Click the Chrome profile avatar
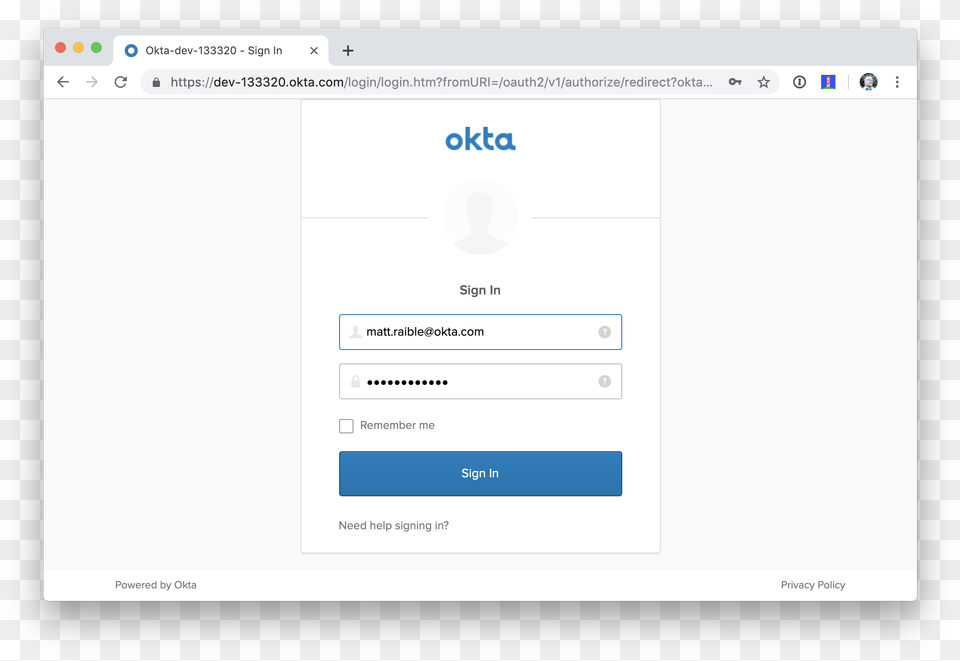Viewport: 960px width, 661px height. tap(867, 82)
